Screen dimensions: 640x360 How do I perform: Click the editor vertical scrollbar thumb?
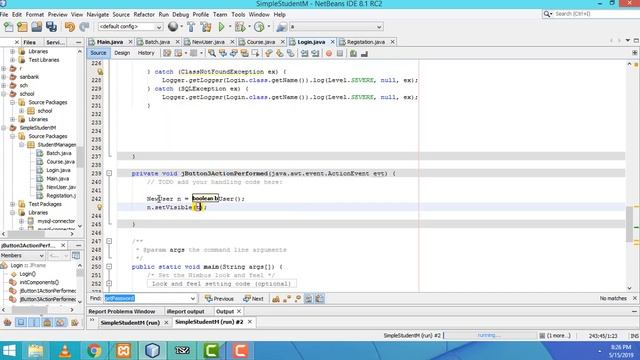point(629,224)
